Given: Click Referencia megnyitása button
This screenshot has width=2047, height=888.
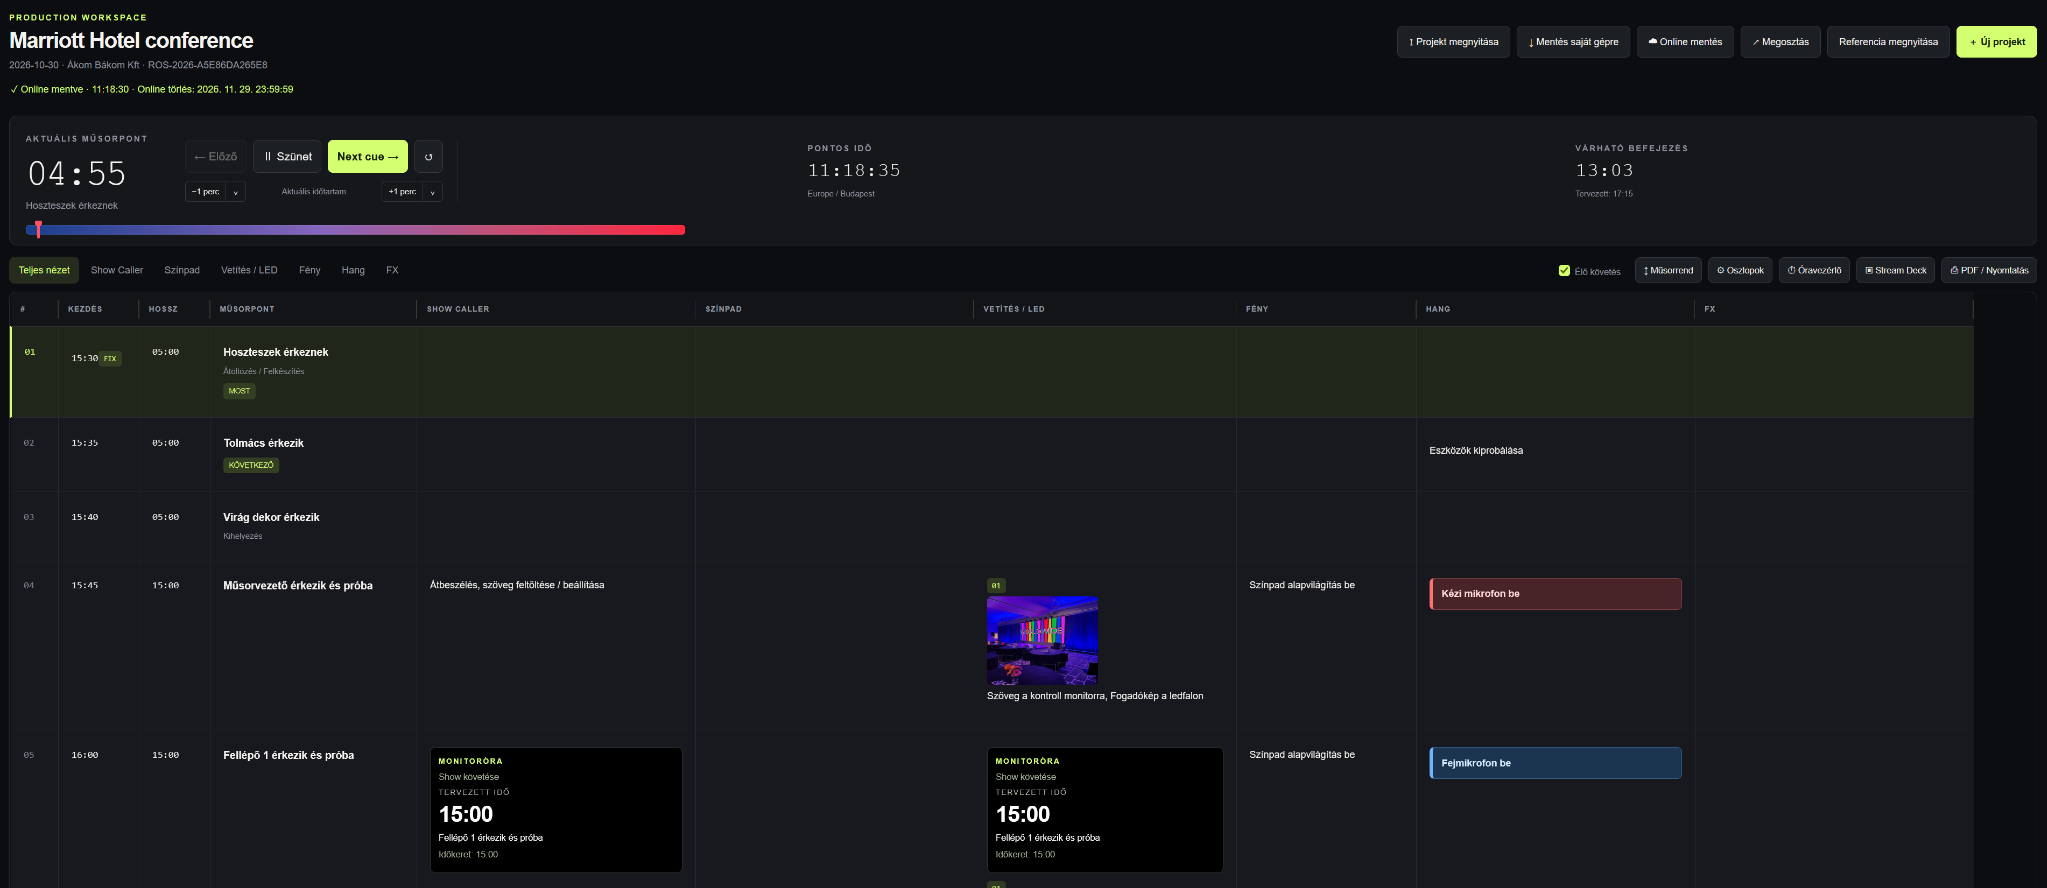Looking at the screenshot, I should pyautogui.click(x=1888, y=42).
